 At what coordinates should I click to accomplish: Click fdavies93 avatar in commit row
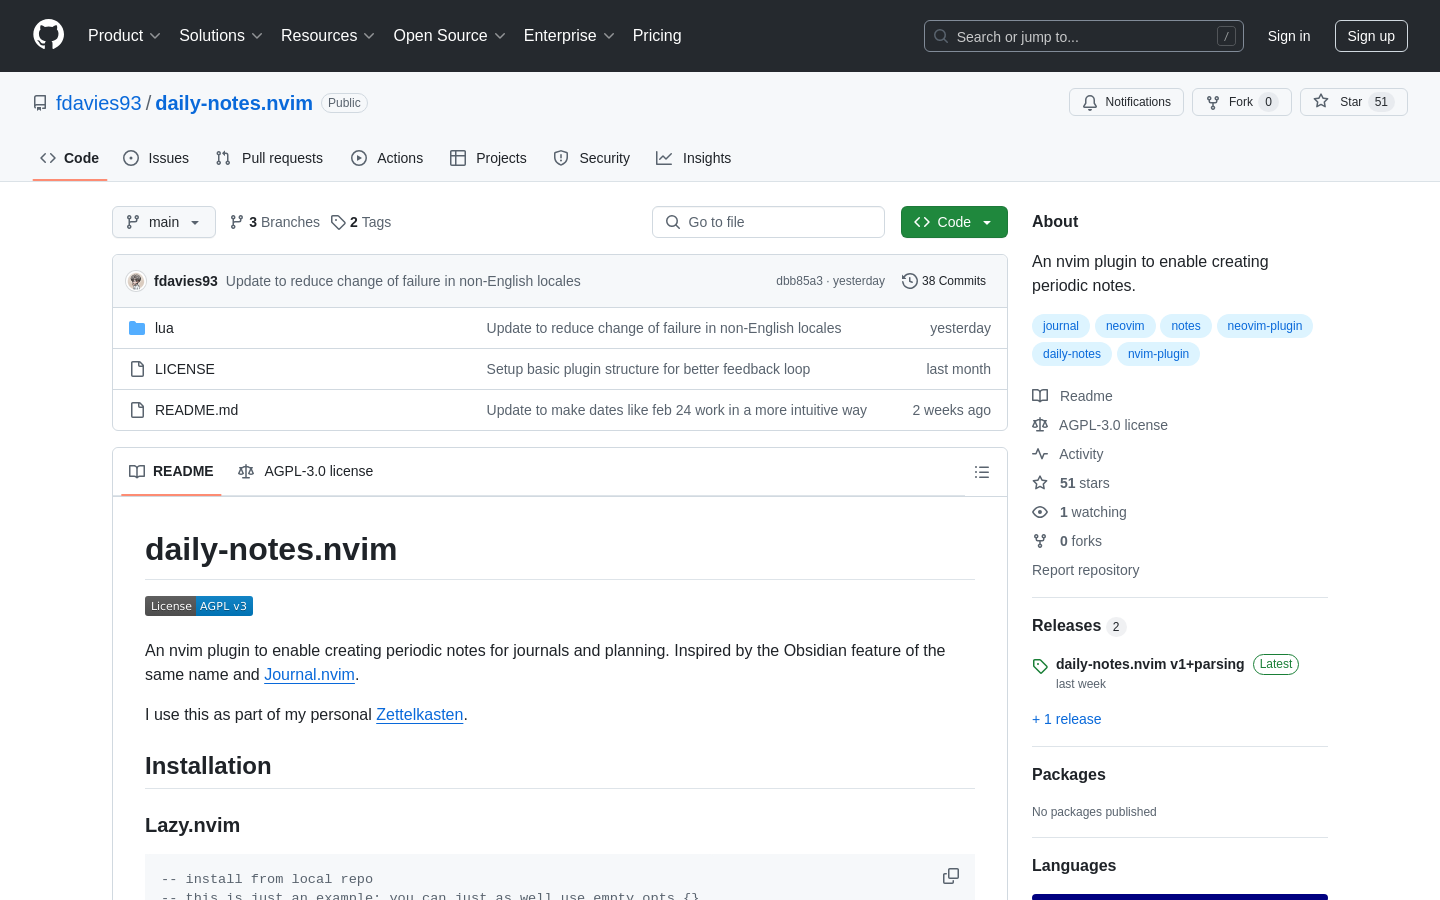(136, 281)
